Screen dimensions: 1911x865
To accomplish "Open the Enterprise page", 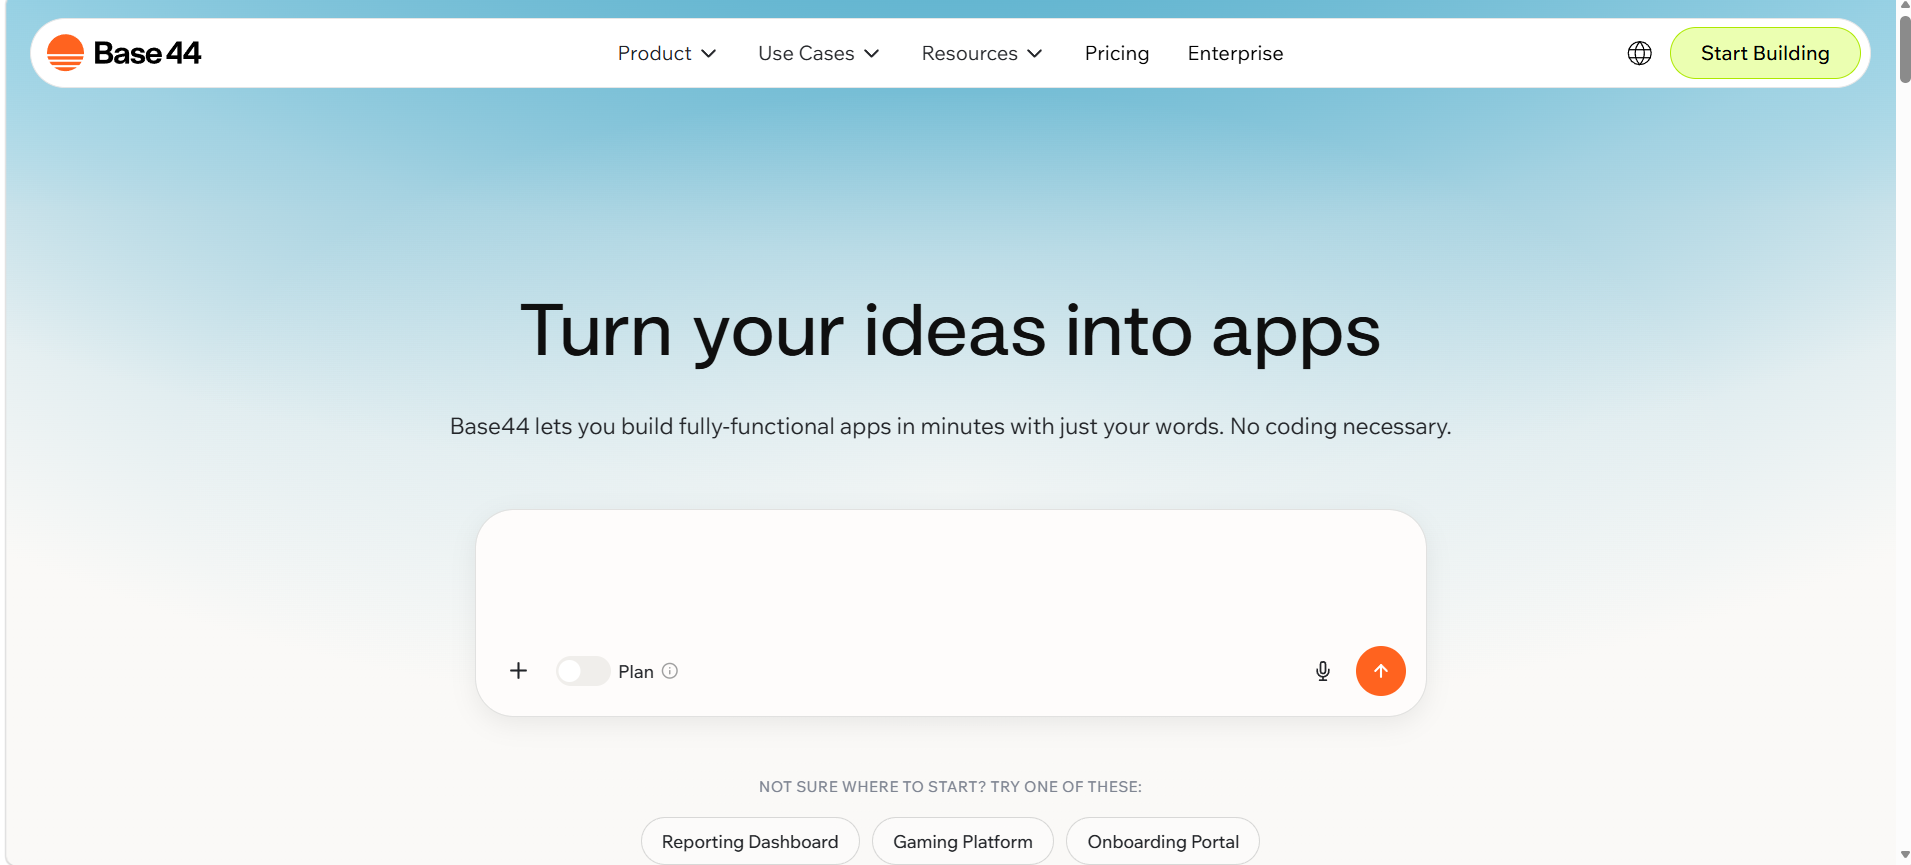I will tap(1235, 53).
